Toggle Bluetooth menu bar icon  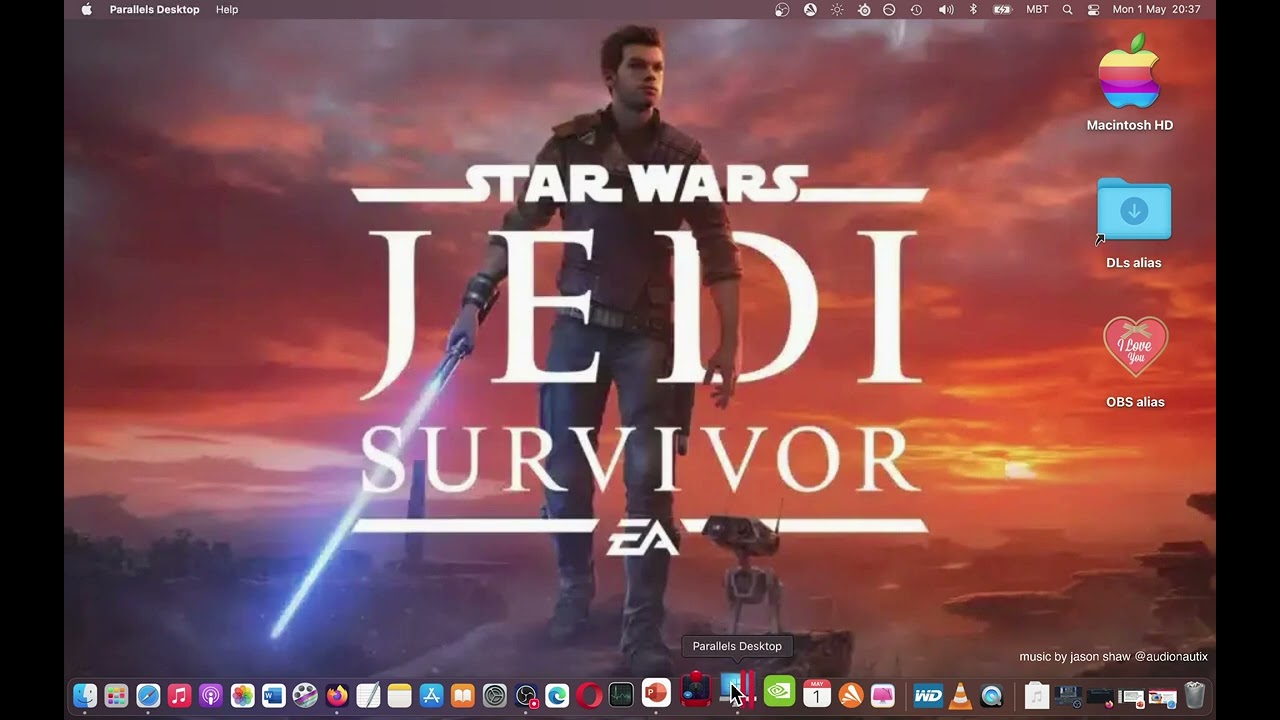pyautogui.click(x=973, y=9)
